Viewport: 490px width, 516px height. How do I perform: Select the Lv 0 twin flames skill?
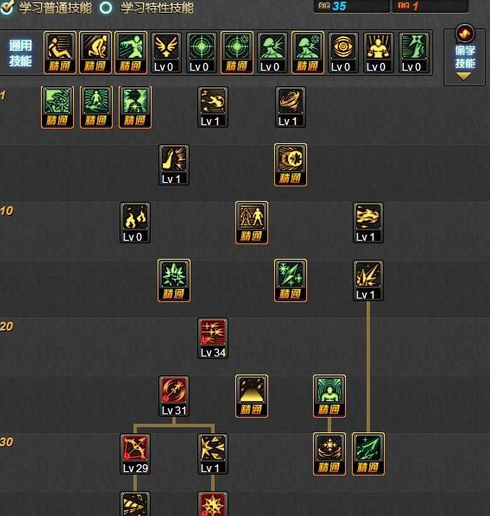click(135, 222)
